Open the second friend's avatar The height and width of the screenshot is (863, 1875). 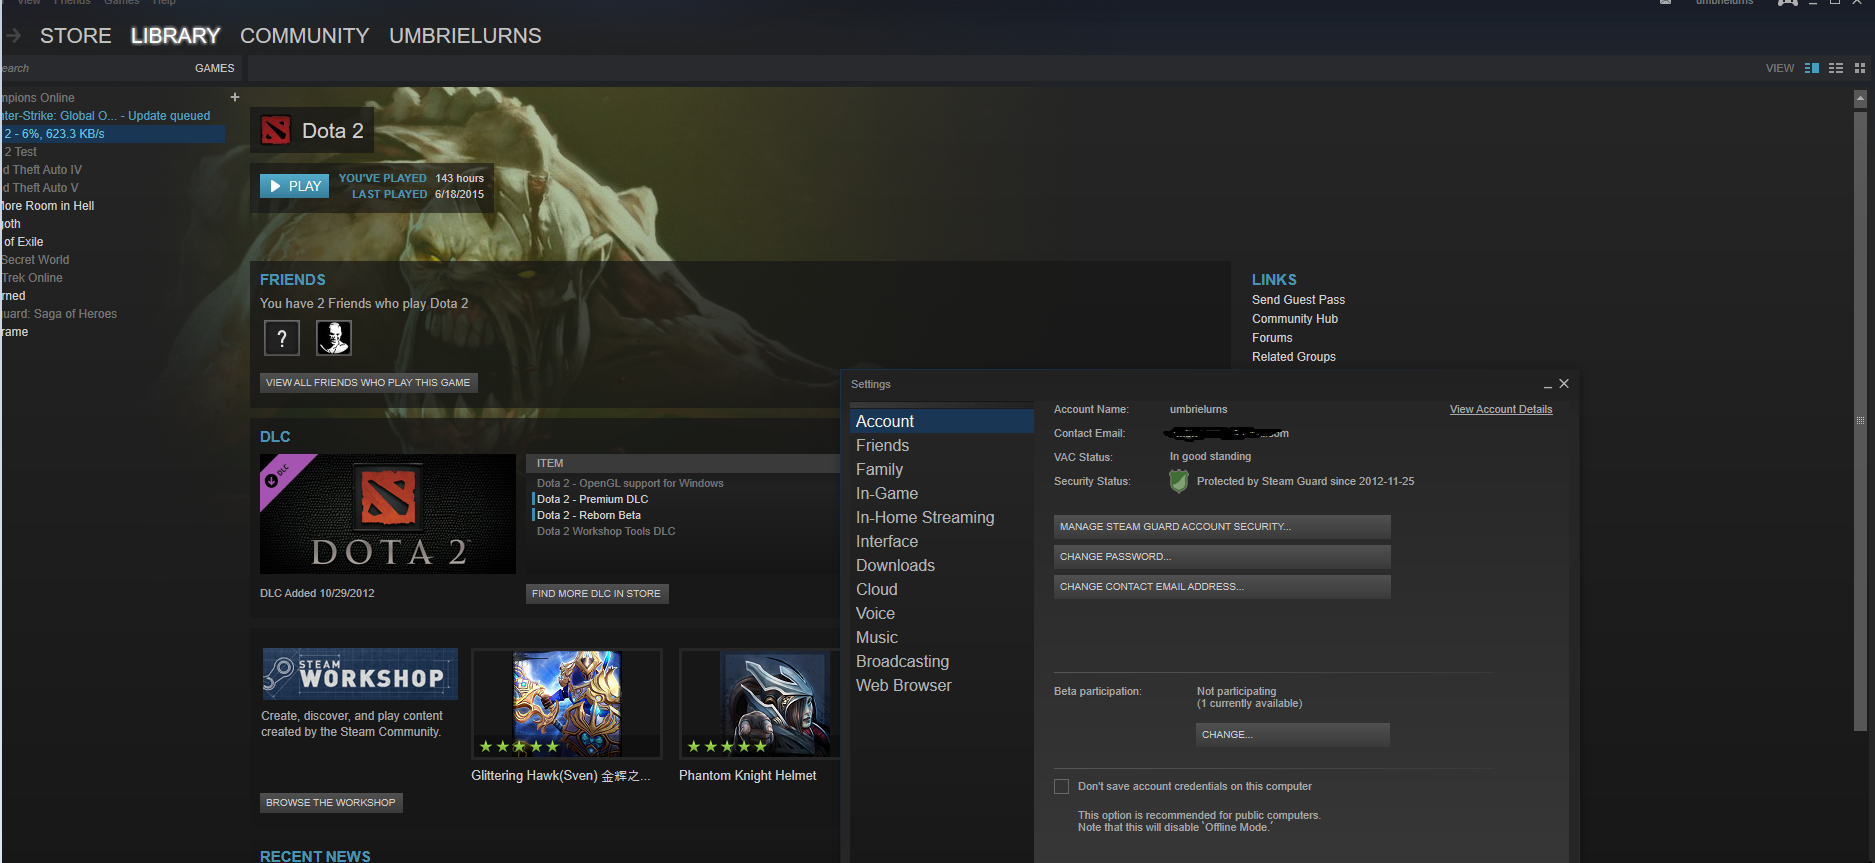(334, 338)
